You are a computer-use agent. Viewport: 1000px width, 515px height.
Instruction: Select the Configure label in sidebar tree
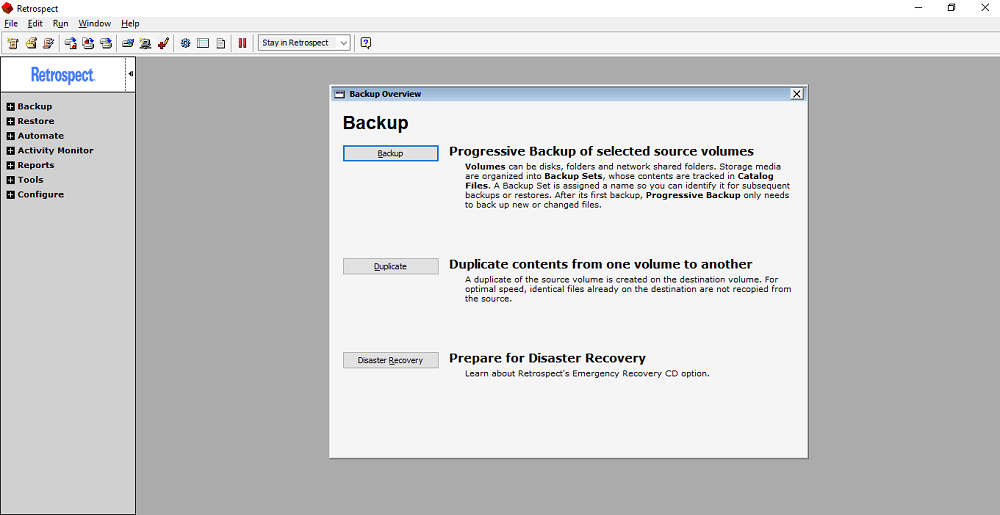[x=40, y=194]
